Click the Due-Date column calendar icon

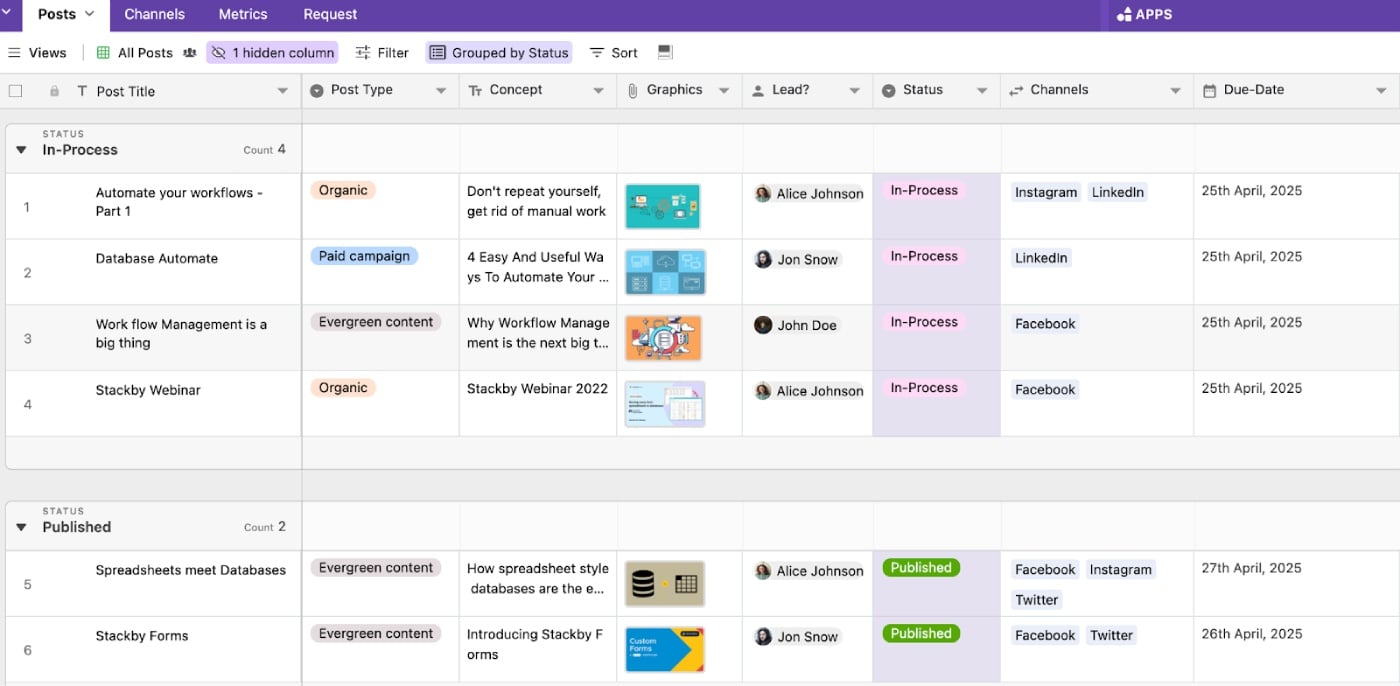pos(1209,90)
